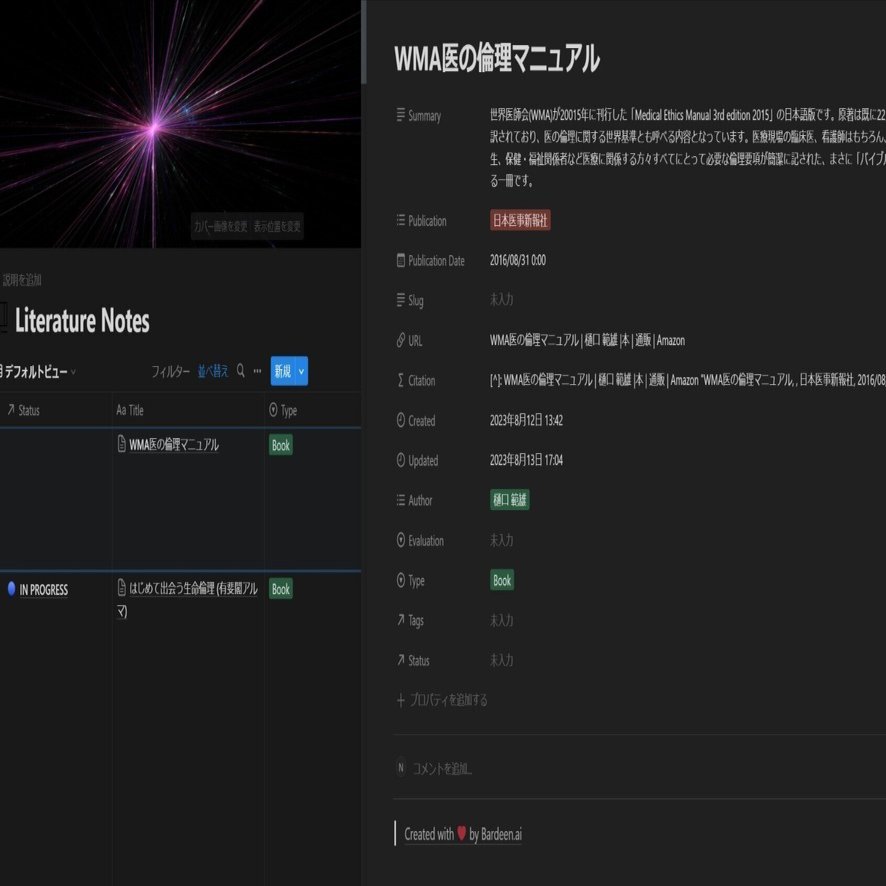
Task: Click the Citation formula (Σ) icon
Action: (401, 380)
